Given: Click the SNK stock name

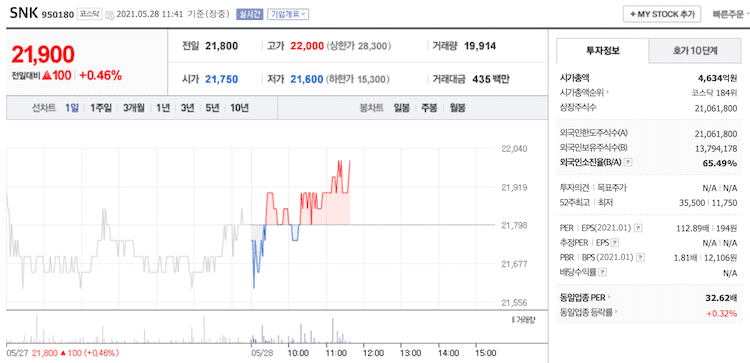Looking at the screenshot, I should tap(24, 13).
